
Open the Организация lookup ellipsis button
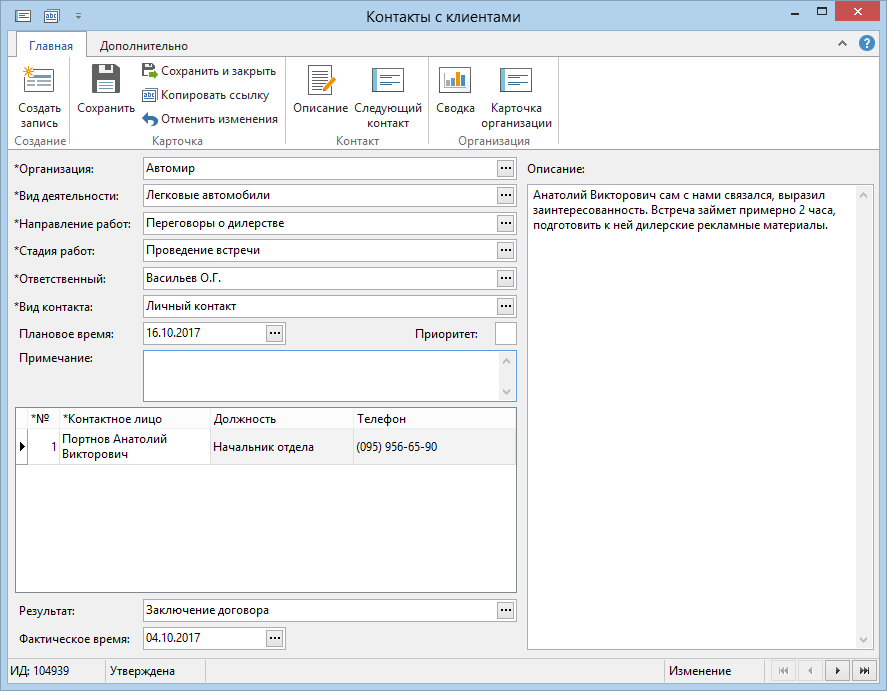(x=505, y=168)
